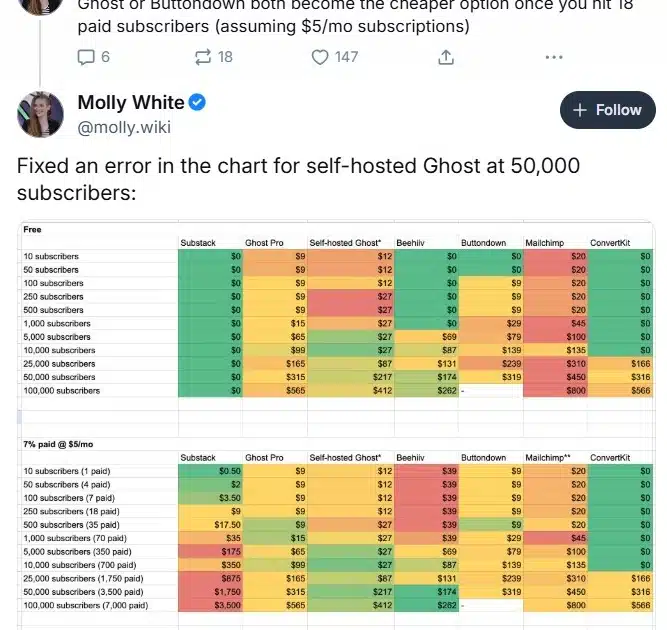
Task: Click the 147 likes count
Action: click(x=346, y=57)
